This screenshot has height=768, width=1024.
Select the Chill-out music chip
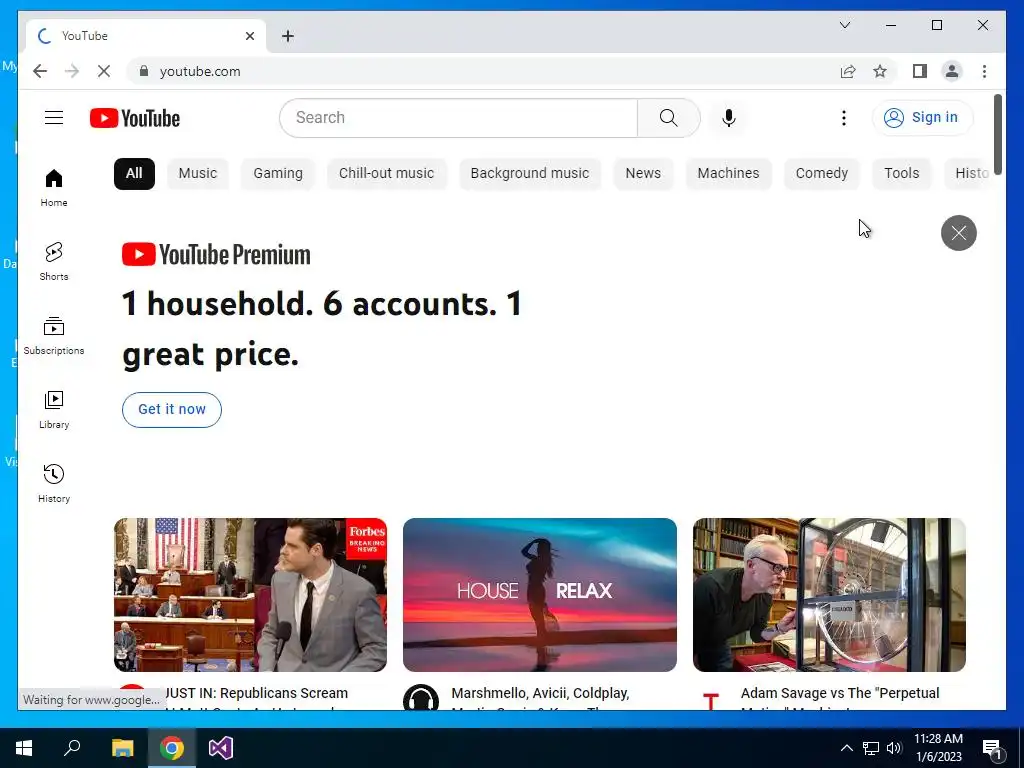point(387,174)
